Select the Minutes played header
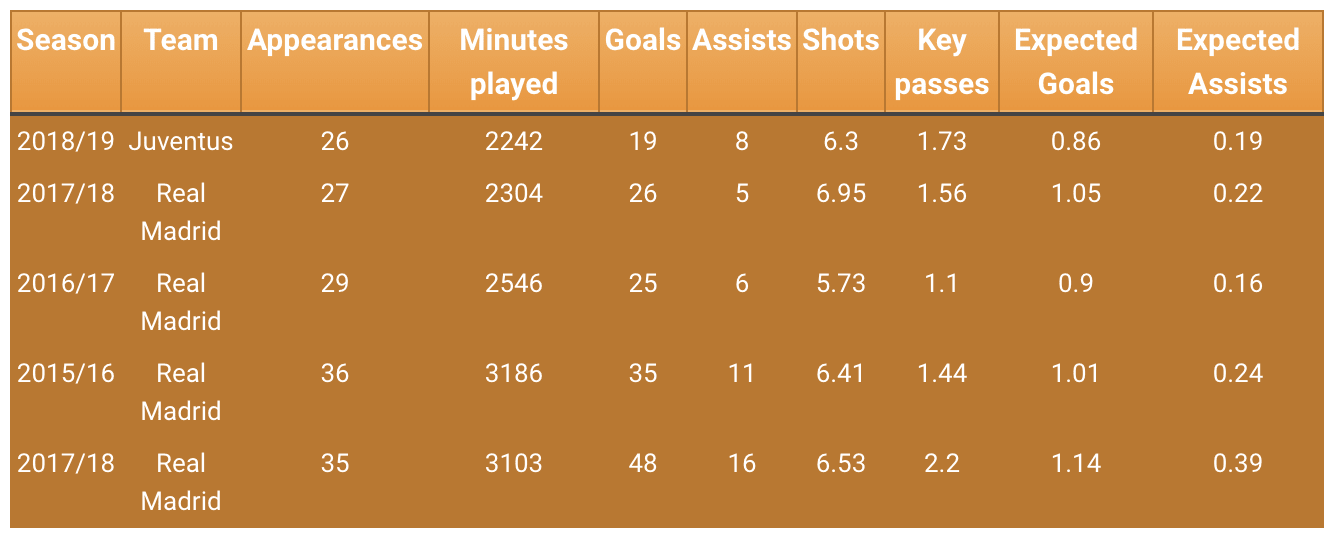 514,62
